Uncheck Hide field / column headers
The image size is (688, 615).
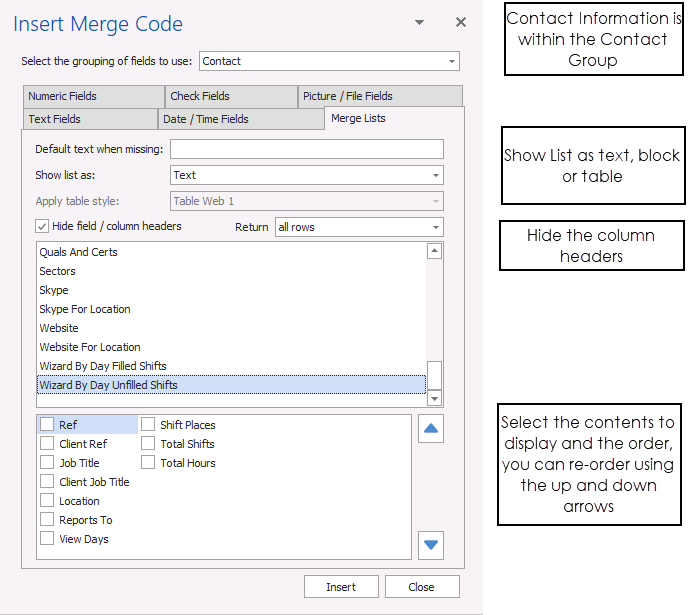(42, 227)
